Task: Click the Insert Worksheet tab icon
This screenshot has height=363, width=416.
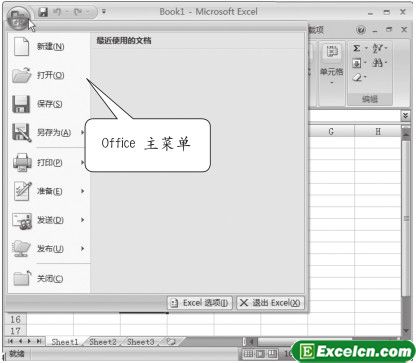Action: (x=171, y=342)
